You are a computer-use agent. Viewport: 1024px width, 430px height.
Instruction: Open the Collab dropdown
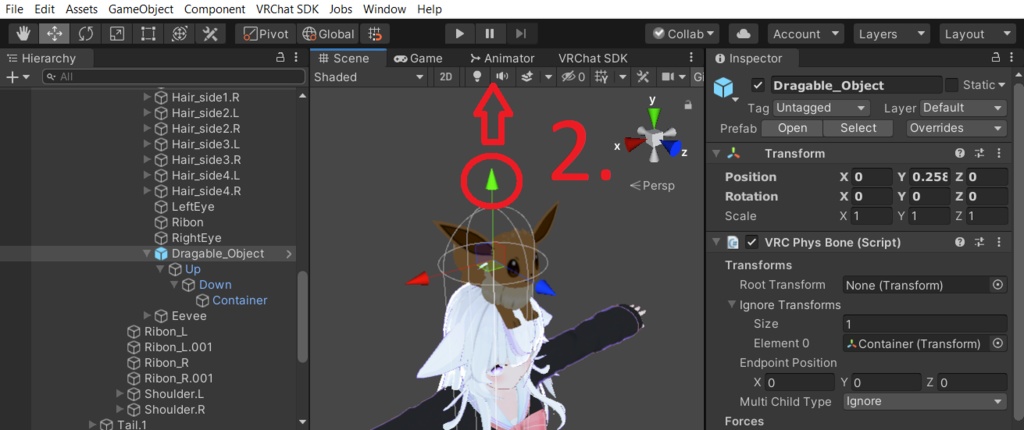click(x=682, y=34)
